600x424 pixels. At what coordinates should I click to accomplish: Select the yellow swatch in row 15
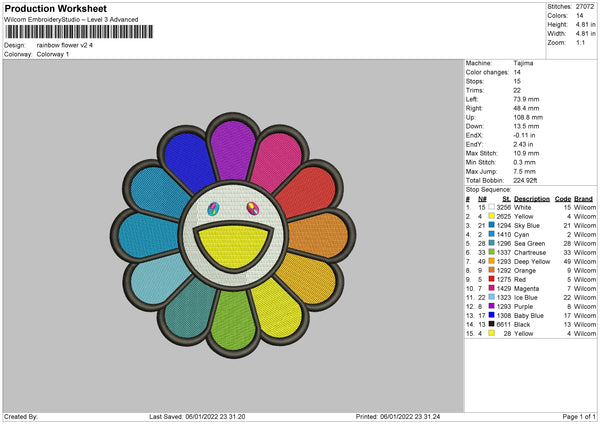click(x=491, y=333)
